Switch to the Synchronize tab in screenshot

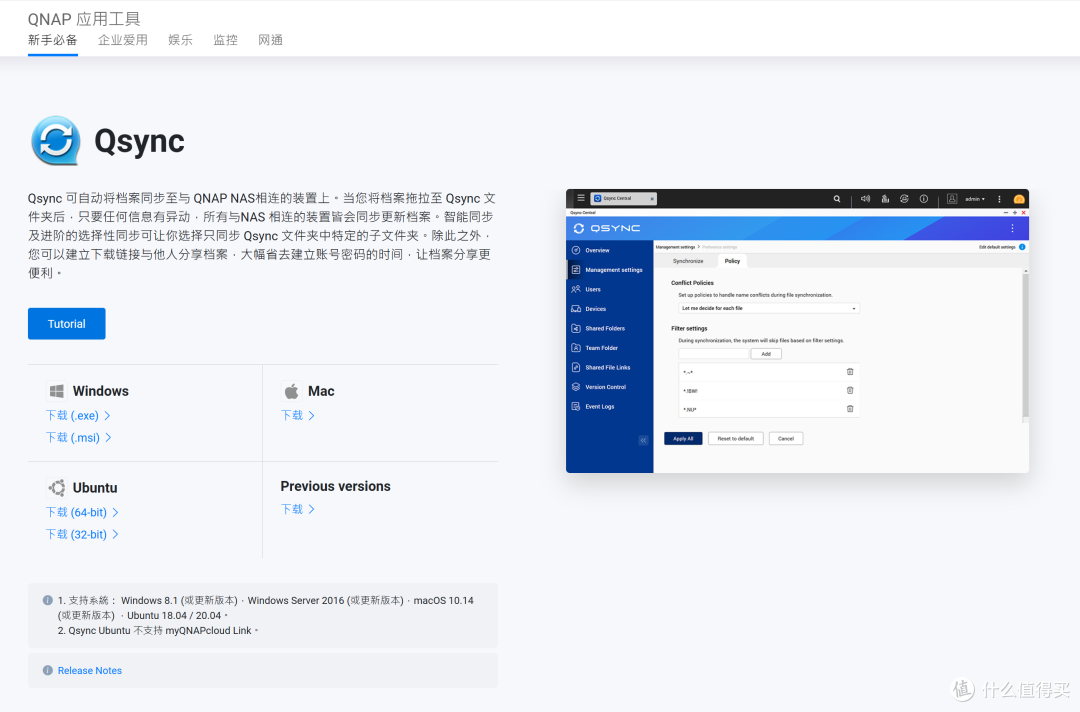coord(688,261)
